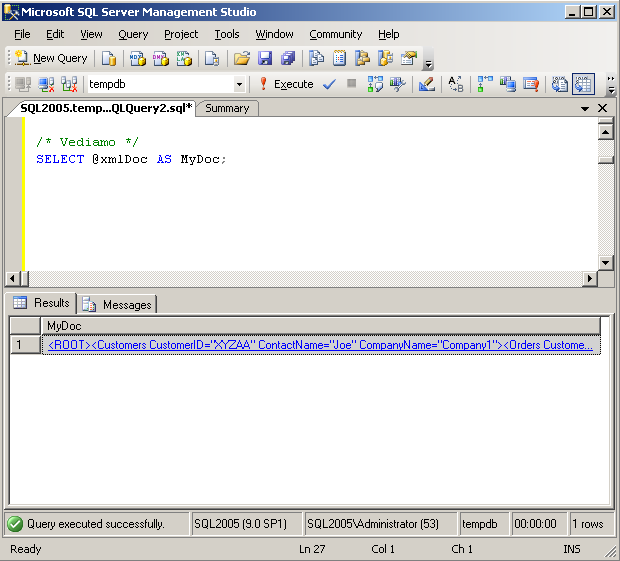Viewport: 620px width, 561px height.
Task: Open the Window menu
Action: click(274, 34)
